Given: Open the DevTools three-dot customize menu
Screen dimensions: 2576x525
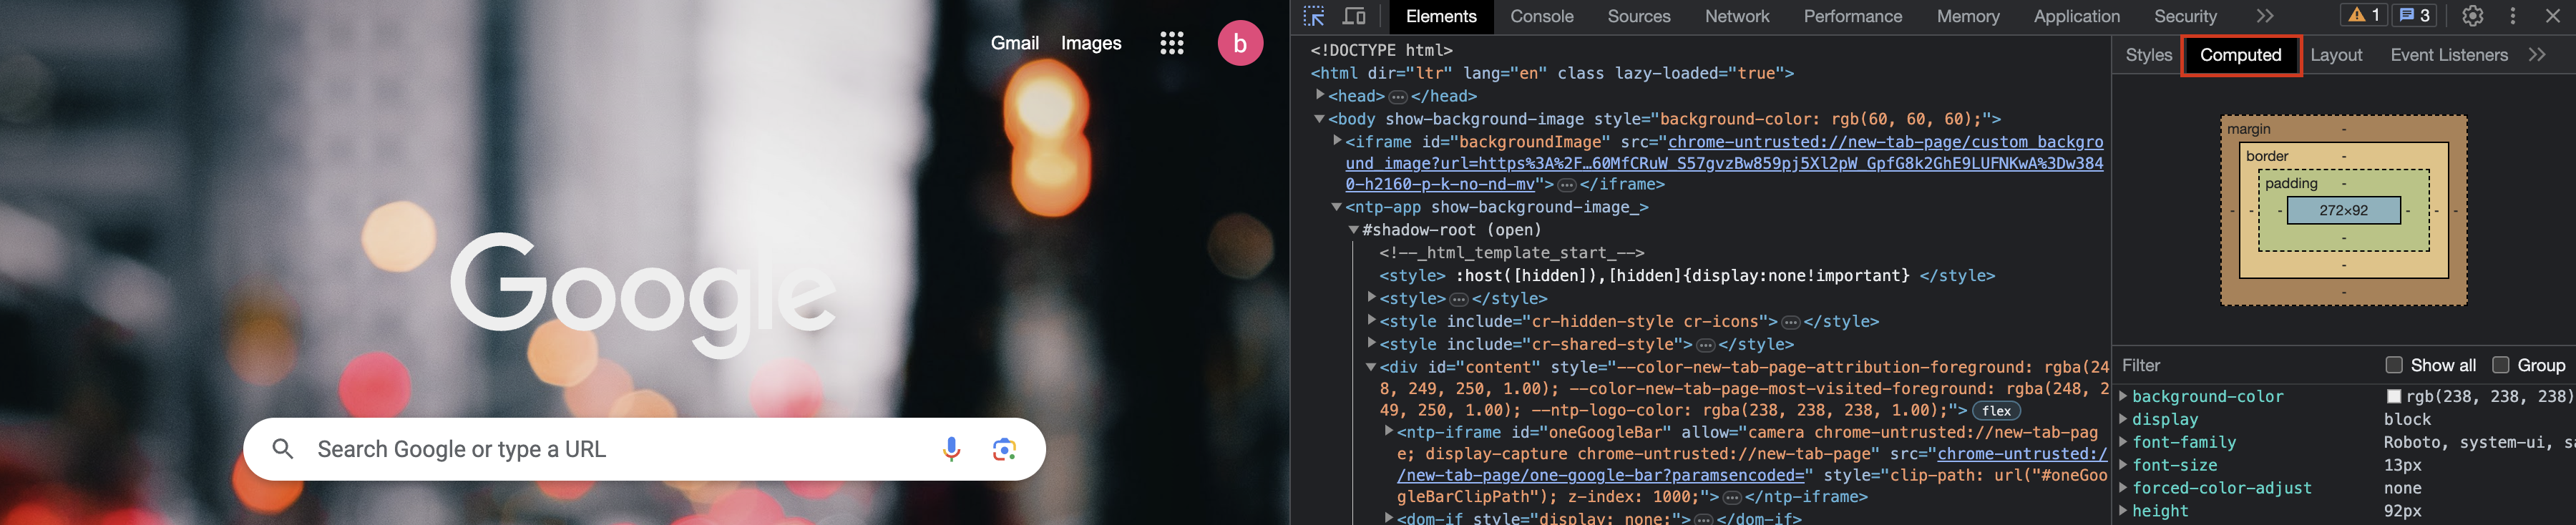Looking at the screenshot, I should click(2513, 16).
